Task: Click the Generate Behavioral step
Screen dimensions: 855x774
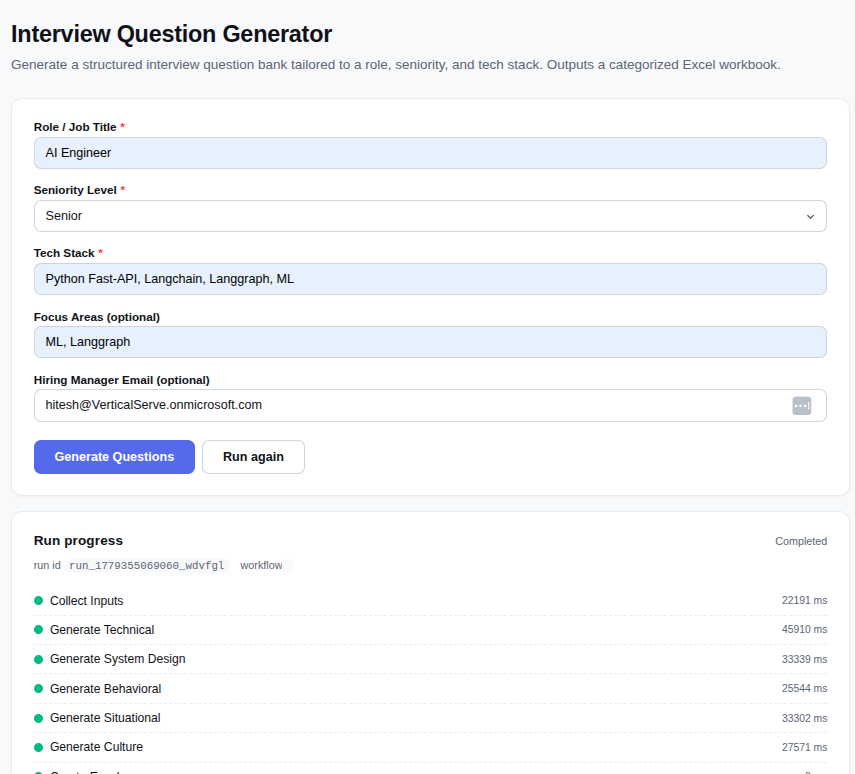Action: pos(430,688)
